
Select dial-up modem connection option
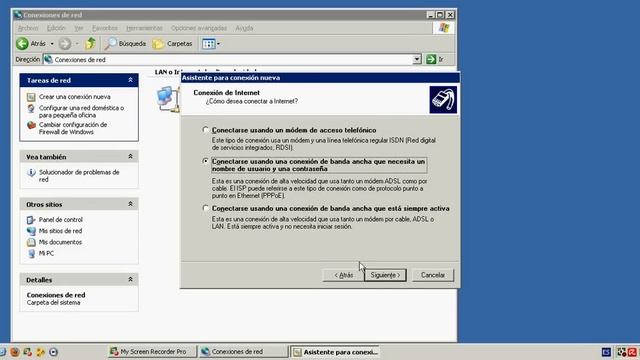click(x=205, y=130)
